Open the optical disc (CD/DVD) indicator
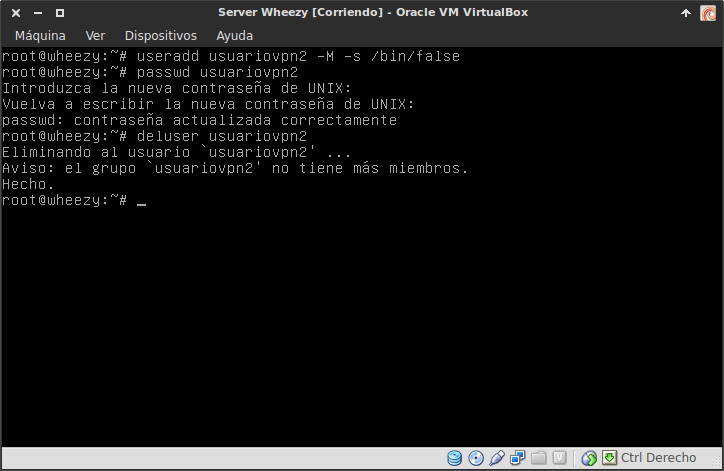This screenshot has width=724, height=471. tap(476, 459)
